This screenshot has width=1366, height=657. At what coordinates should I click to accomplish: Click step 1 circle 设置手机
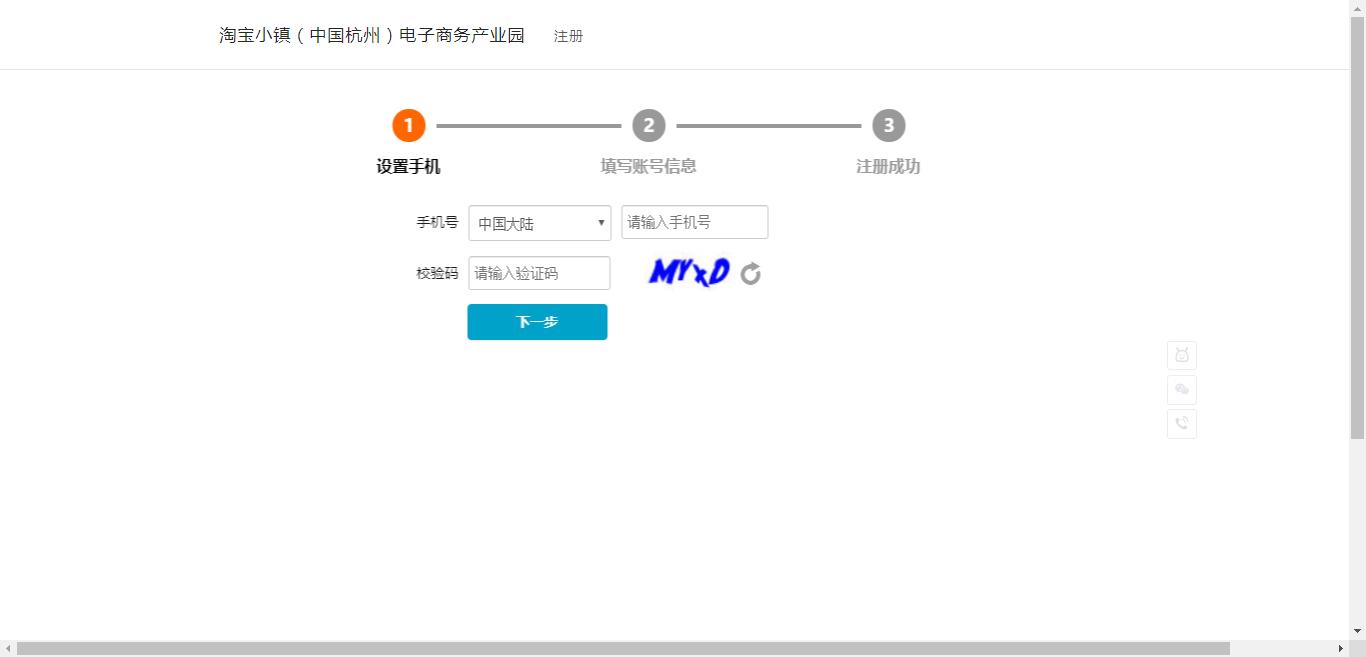(407, 125)
